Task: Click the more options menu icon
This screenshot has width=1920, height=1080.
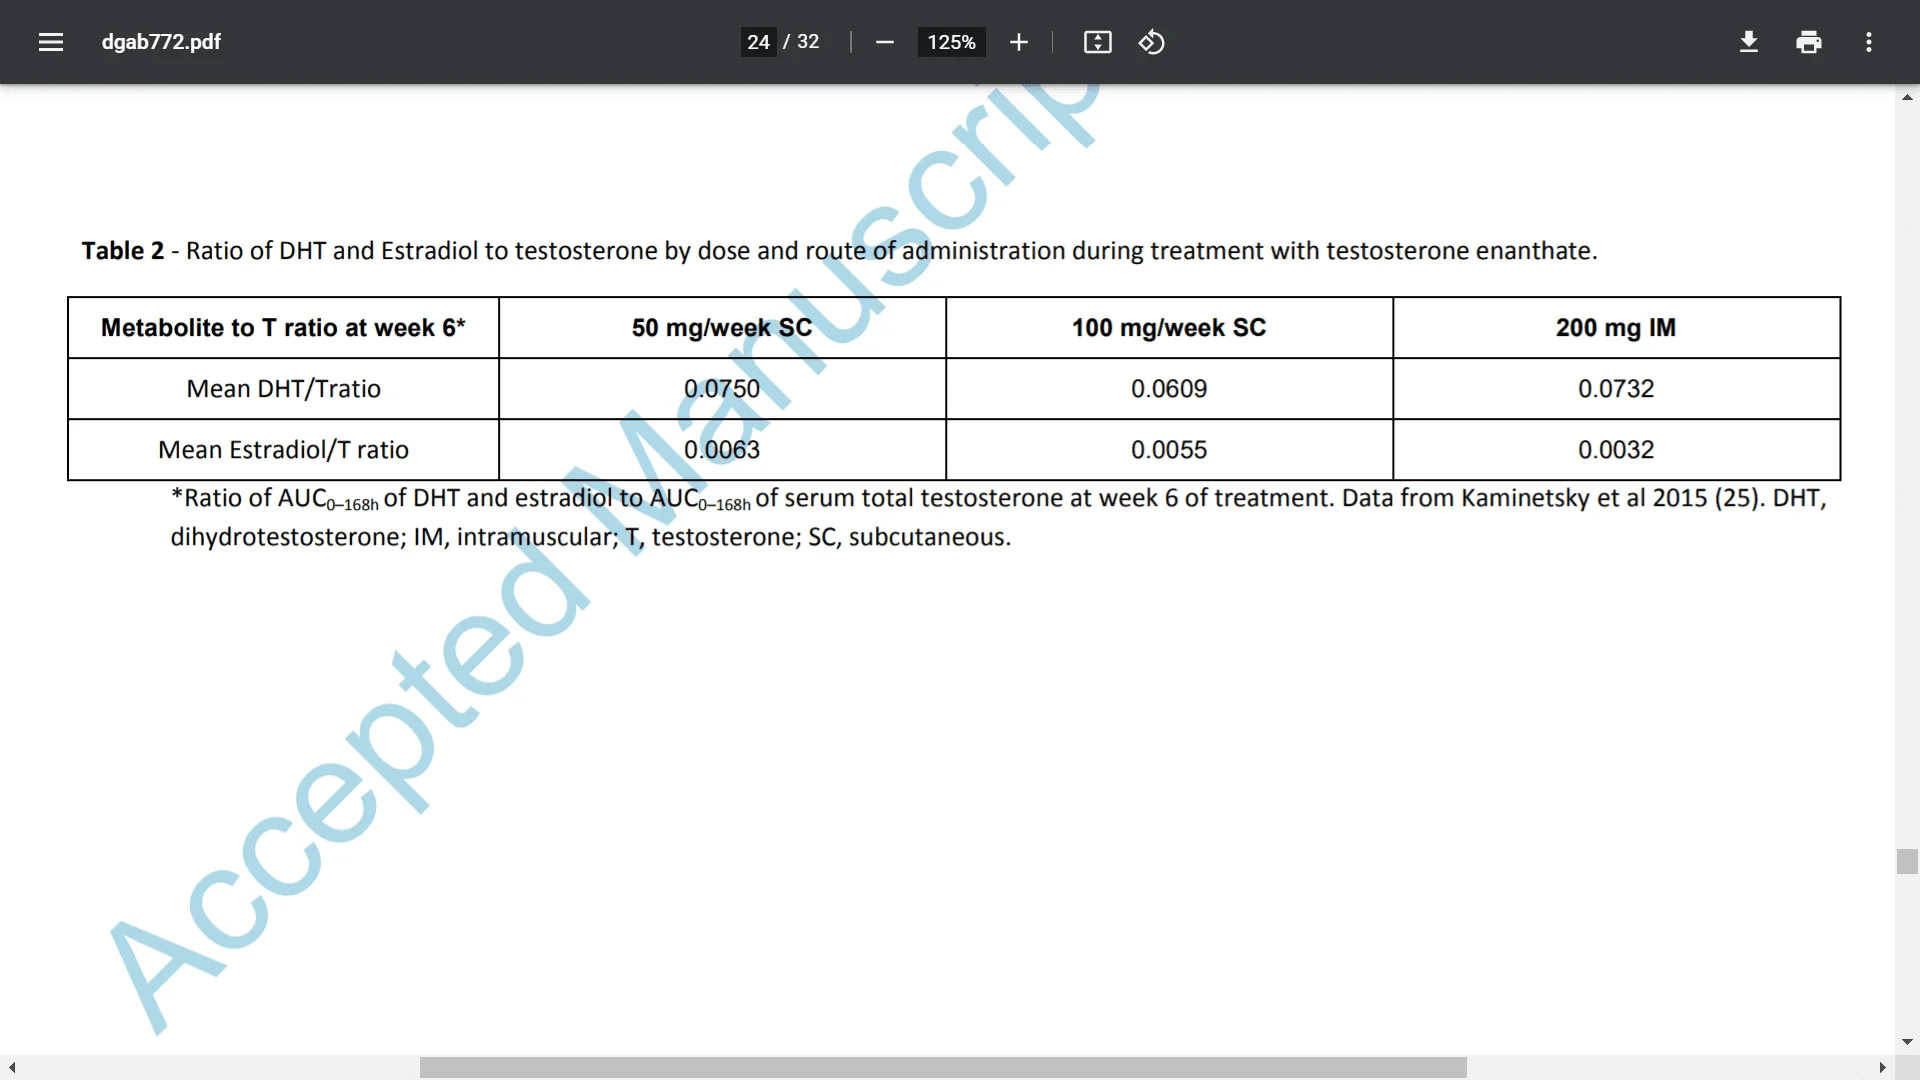Action: [x=1869, y=41]
